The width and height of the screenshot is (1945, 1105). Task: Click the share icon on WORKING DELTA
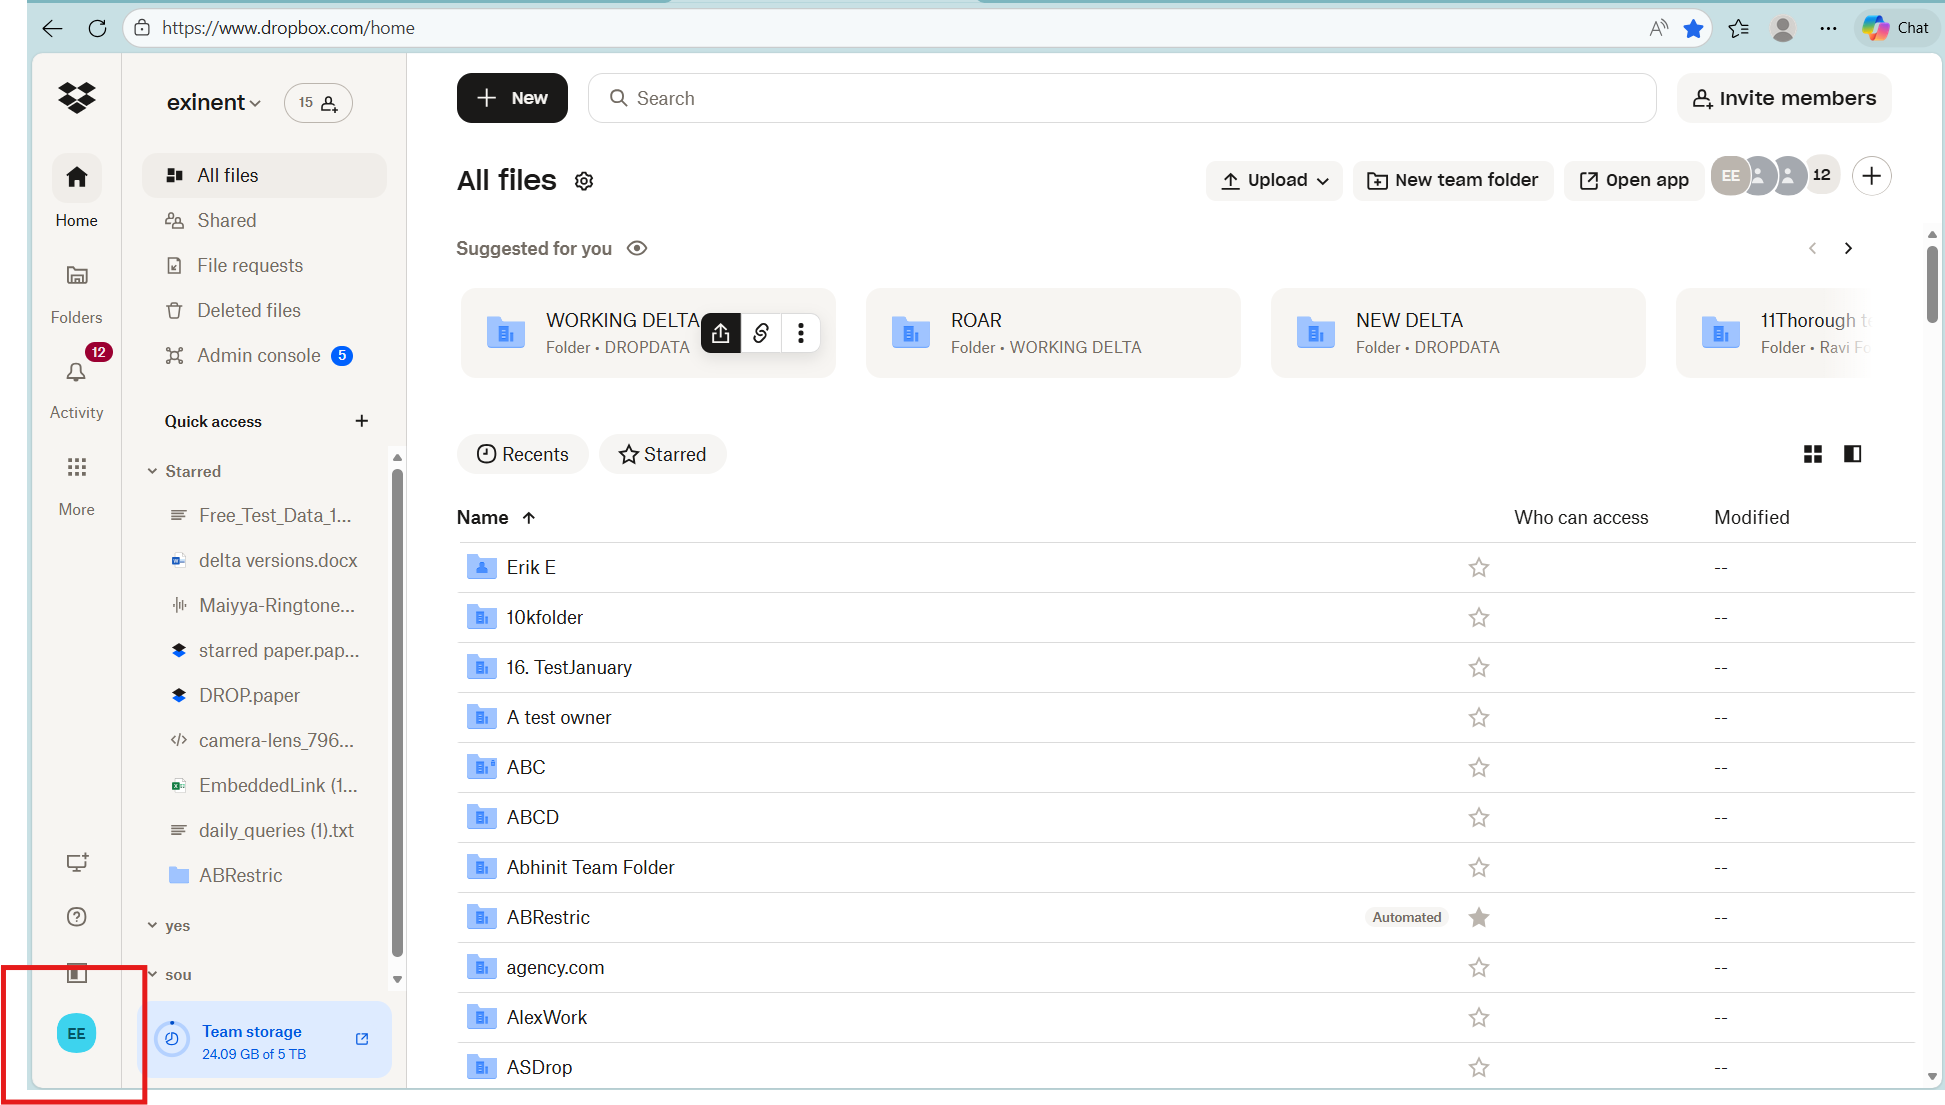tap(721, 333)
